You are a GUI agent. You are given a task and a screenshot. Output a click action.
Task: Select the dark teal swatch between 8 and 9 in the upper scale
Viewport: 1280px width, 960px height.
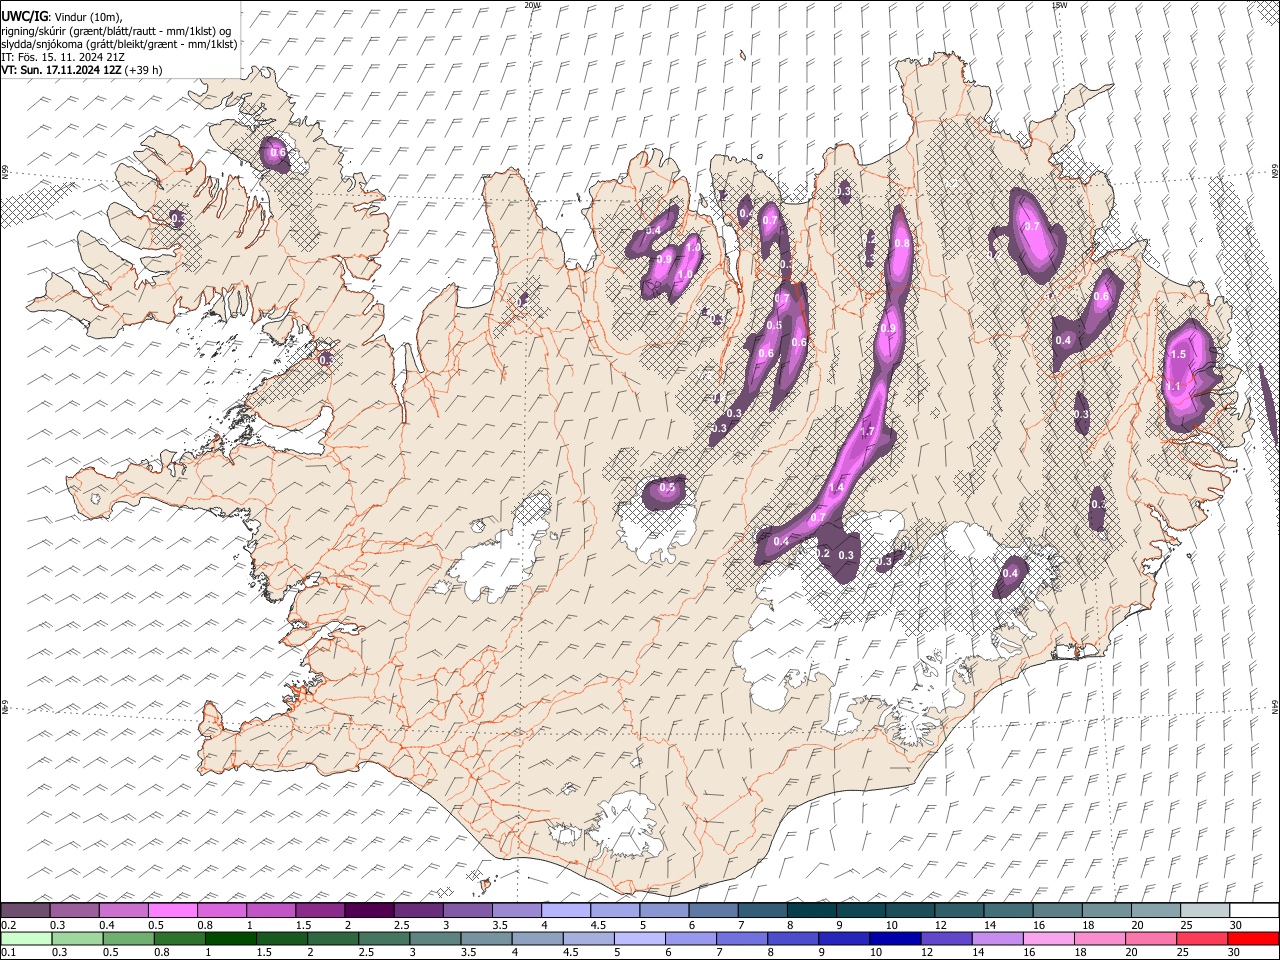(x=811, y=910)
